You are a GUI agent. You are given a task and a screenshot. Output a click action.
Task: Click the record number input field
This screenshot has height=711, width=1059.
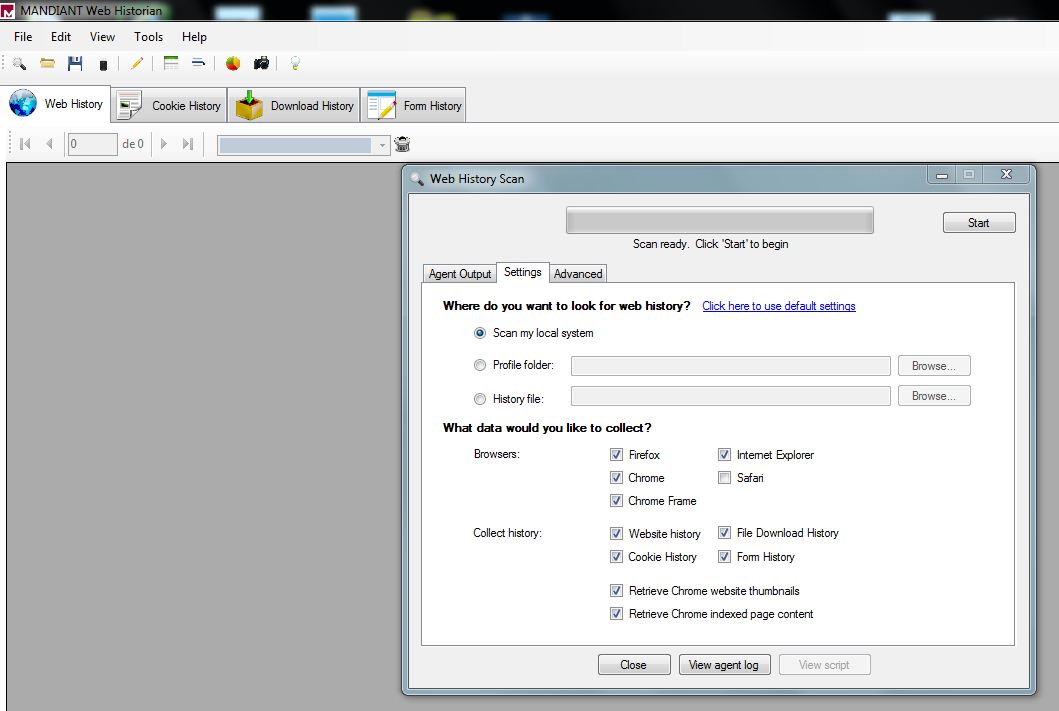coord(93,144)
